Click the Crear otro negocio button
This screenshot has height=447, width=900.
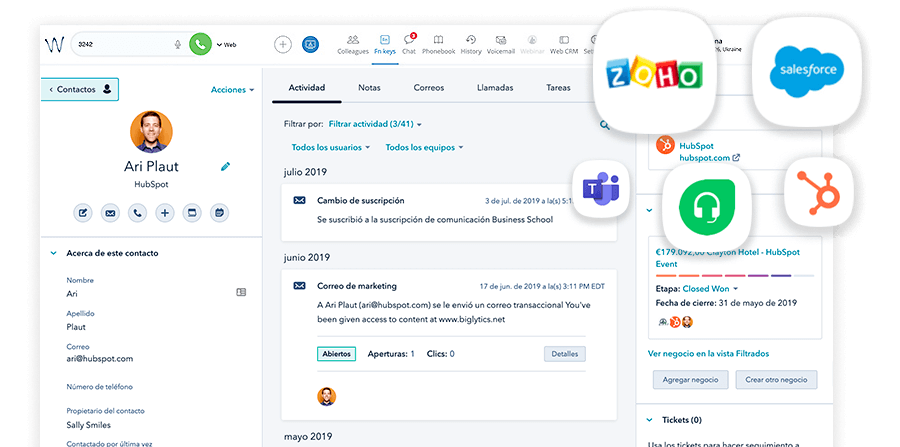click(x=776, y=380)
